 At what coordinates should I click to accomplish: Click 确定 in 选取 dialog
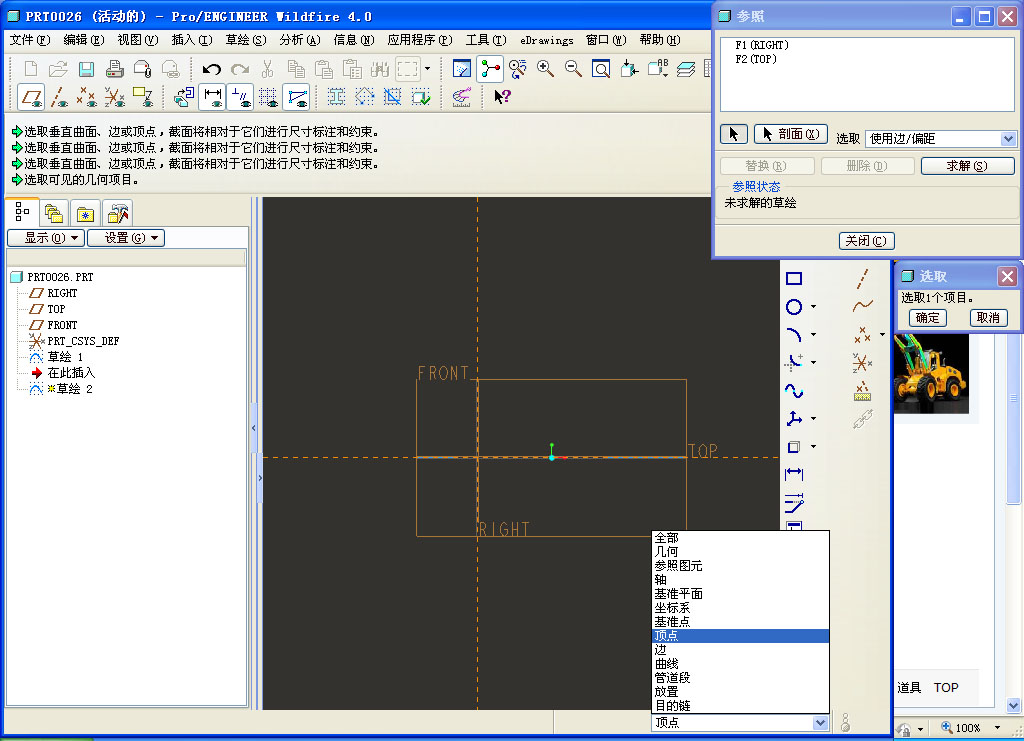coord(927,317)
